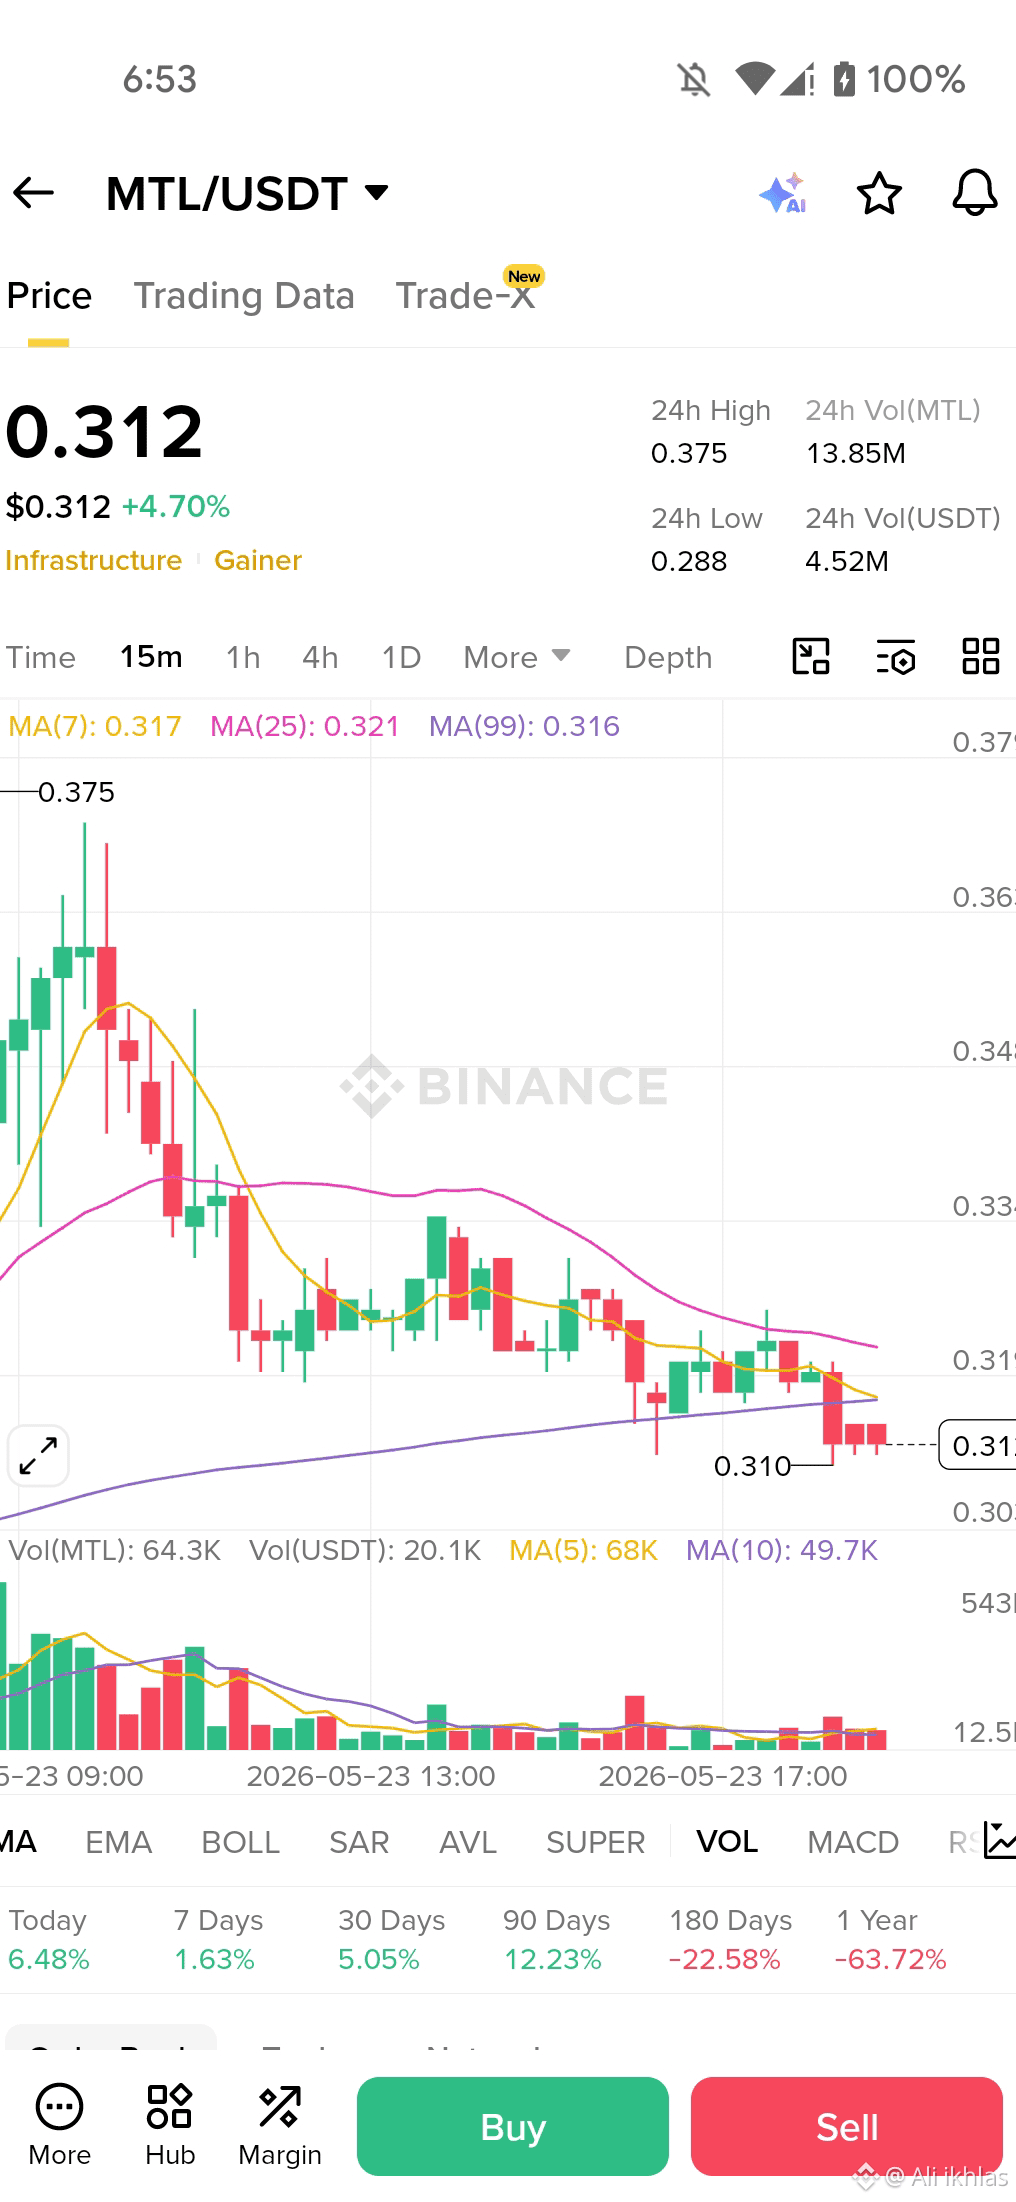This screenshot has width=1016, height=2202.
Task: Tap the +4.70% change percentage
Action: pyautogui.click(x=176, y=507)
